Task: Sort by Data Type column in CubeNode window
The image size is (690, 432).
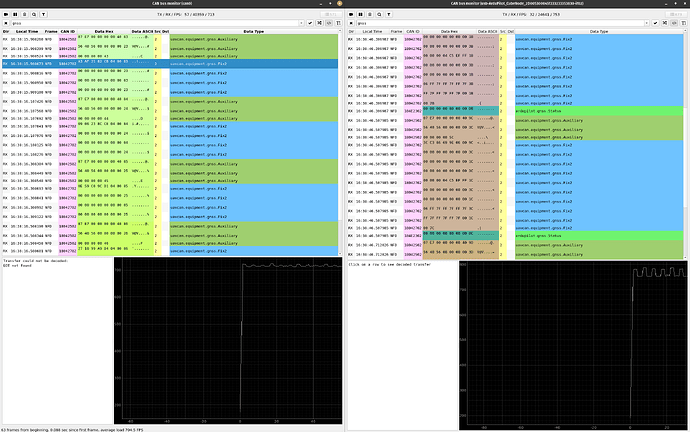Action: coord(599,32)
